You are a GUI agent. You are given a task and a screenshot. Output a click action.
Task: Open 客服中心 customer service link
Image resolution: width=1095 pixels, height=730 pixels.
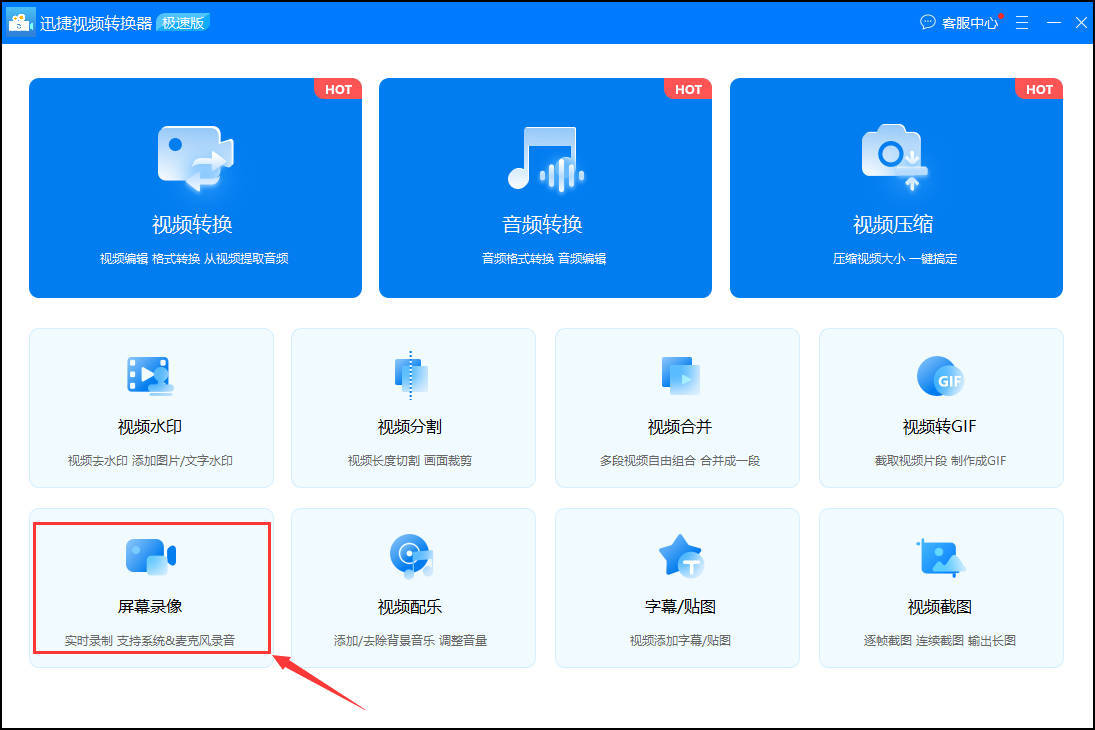(969, 23)
